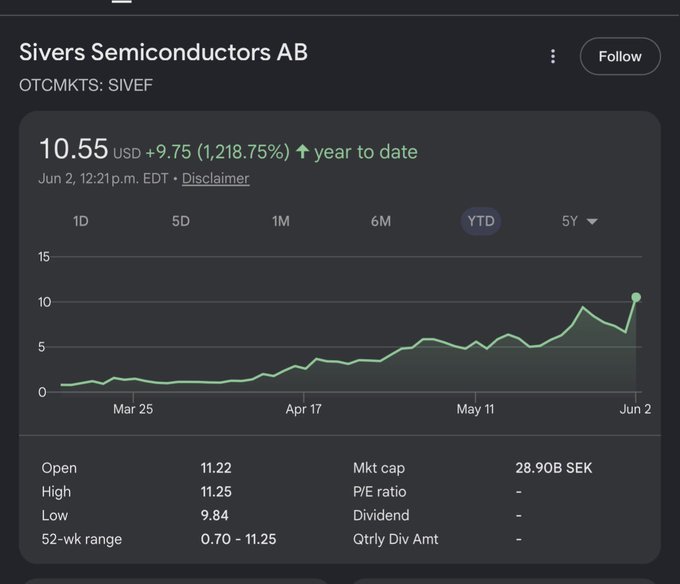Click the 15 y-axis label

tap(44, 257)
